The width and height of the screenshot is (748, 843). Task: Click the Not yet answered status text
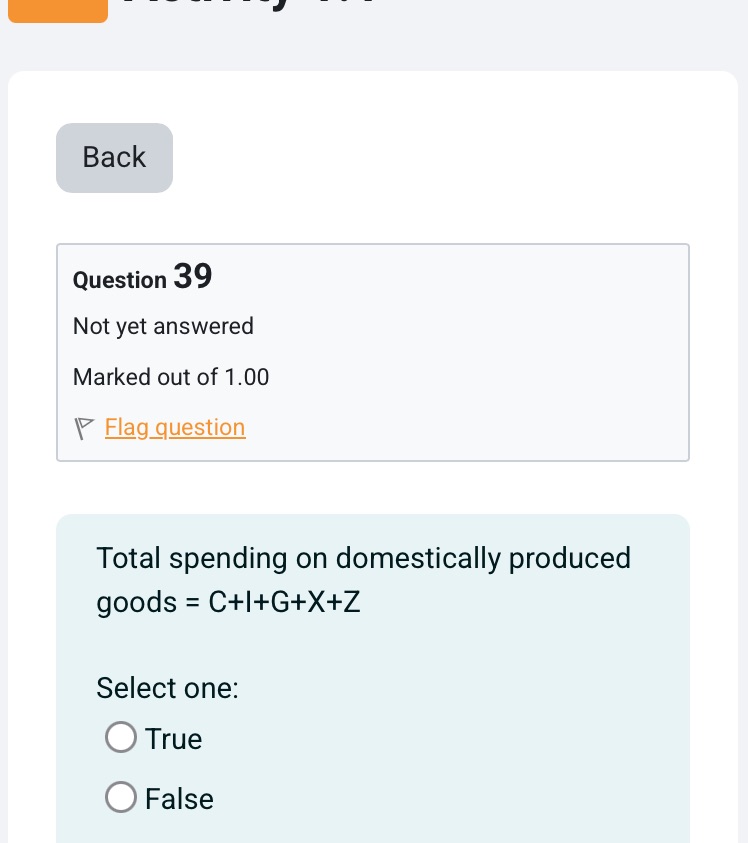(x=163, y=326)
